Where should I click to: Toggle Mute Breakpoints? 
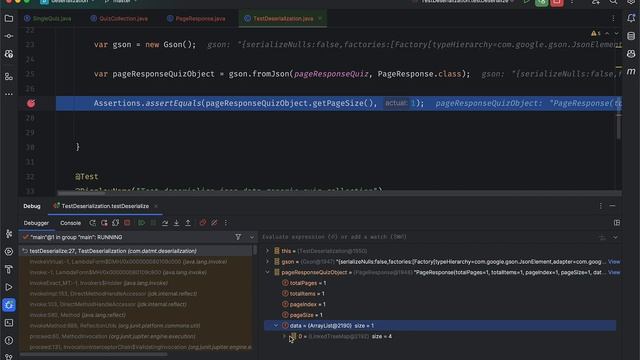[214, 223]
